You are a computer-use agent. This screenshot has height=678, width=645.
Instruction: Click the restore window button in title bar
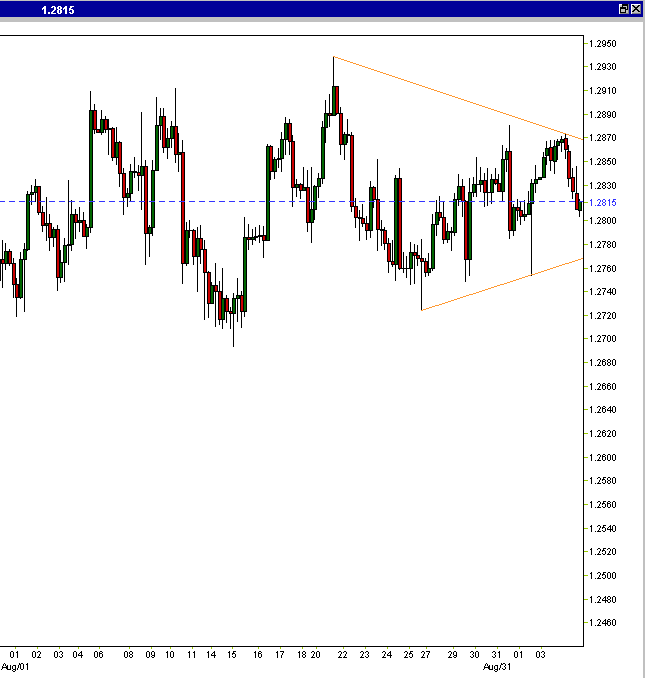(623, 9)
